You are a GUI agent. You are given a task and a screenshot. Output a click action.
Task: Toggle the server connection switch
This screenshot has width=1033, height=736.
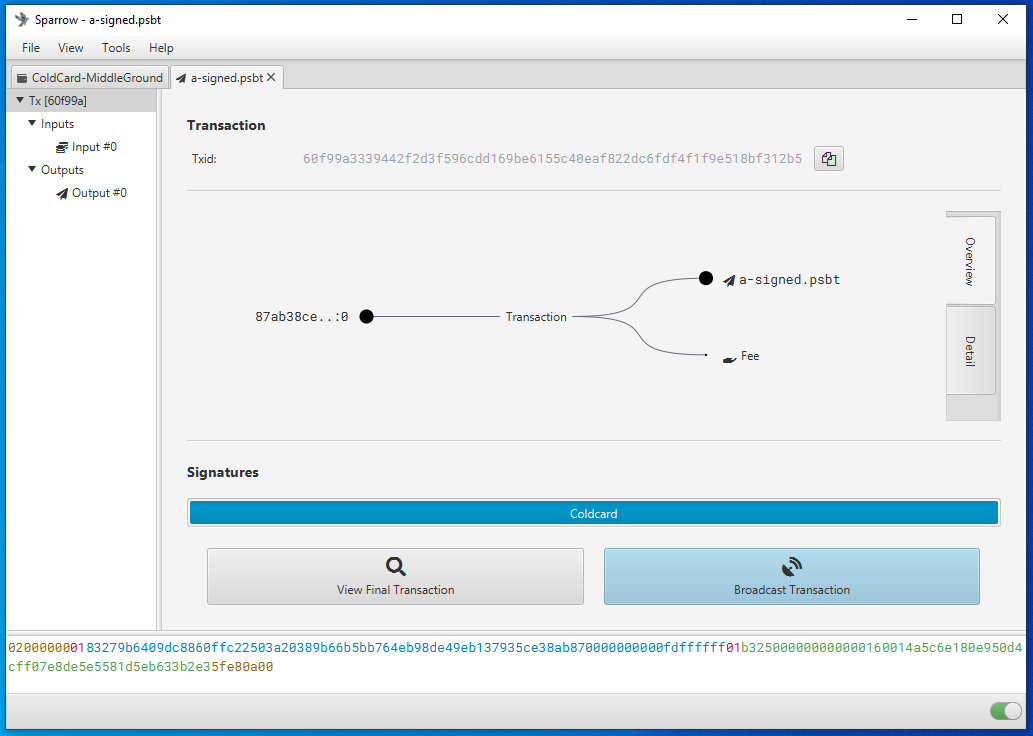pos(1005,710)
